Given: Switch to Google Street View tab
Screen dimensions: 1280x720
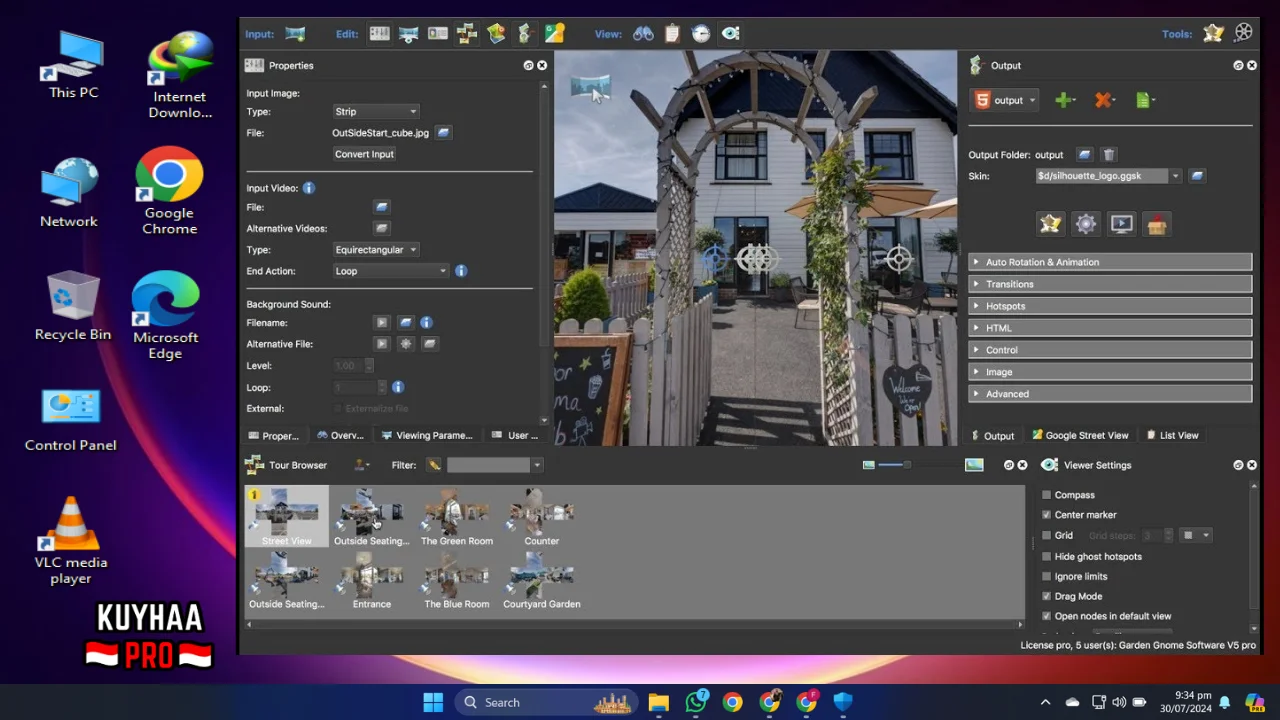Looking at the screenshot, I should click(1080, 436).
